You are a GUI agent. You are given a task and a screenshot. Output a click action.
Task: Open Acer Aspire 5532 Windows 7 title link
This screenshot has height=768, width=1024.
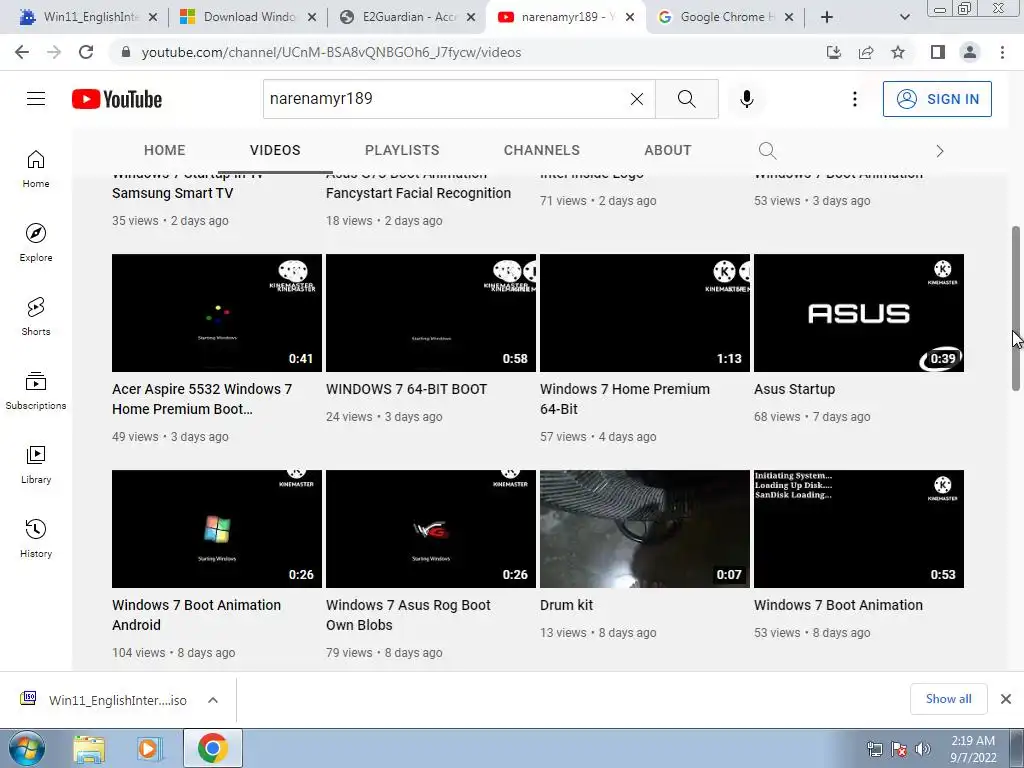(202, 399)
